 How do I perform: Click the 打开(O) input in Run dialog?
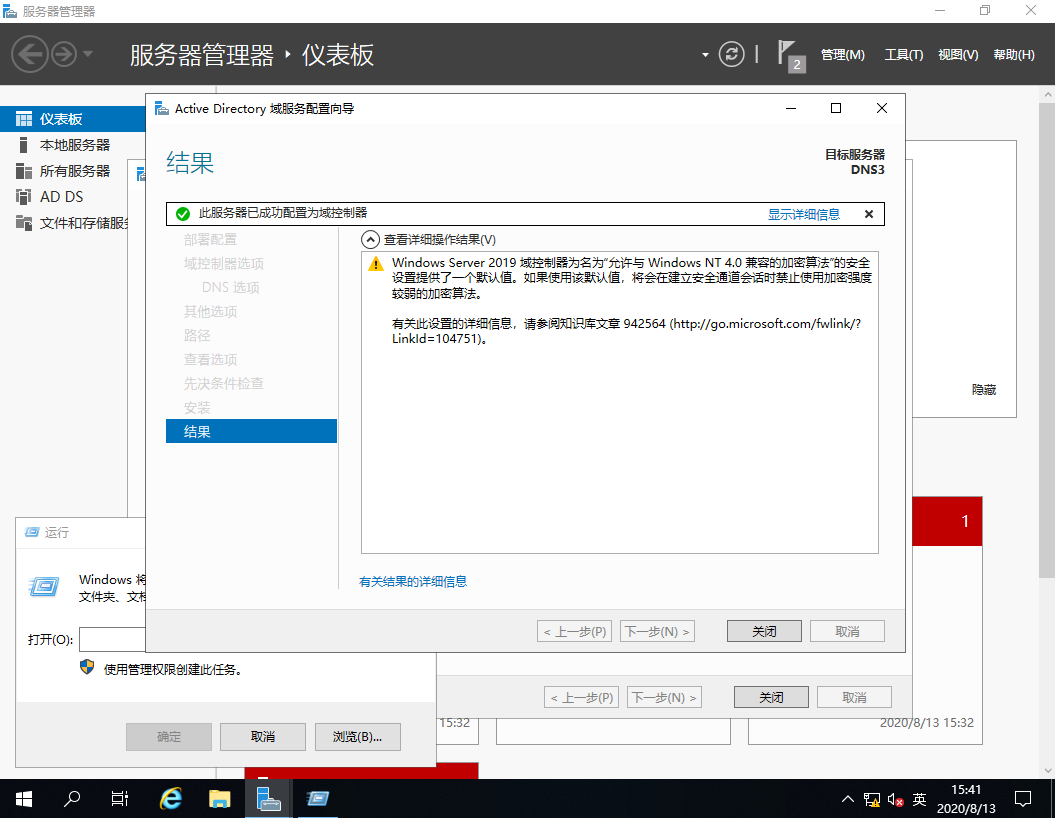(112, 639)
